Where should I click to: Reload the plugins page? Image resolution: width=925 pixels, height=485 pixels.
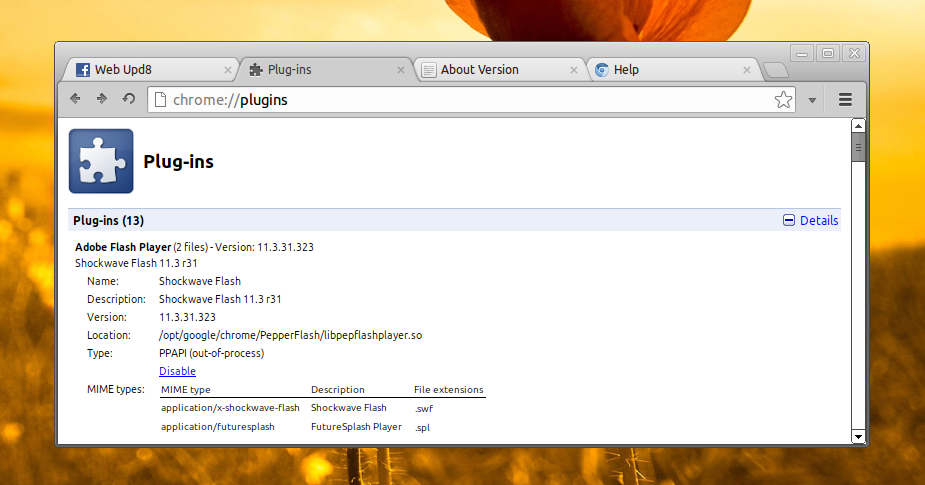(x=129, y=99)
